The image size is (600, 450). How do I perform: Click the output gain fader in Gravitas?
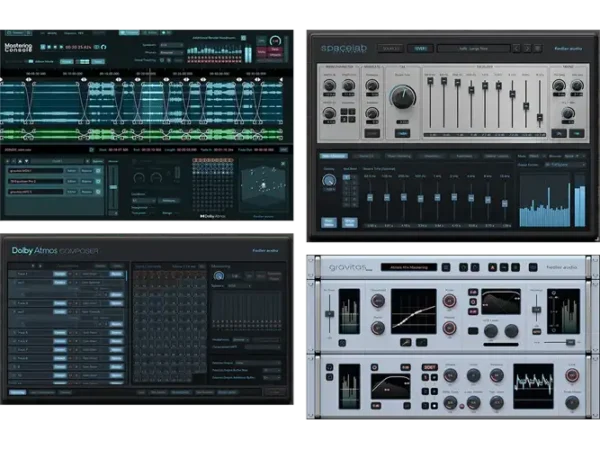(x=537, y=309)
